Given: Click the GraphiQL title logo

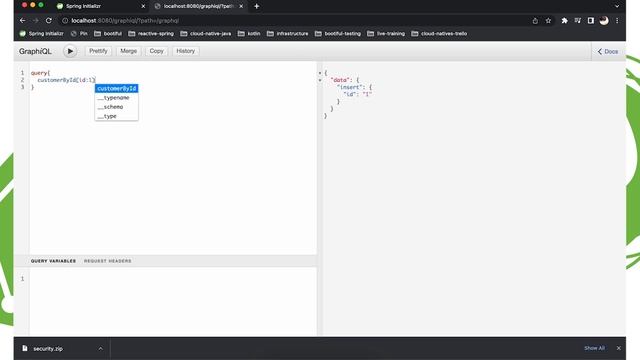Looking at the screenshot, I should pyautogui.click(x=35, y=51).
